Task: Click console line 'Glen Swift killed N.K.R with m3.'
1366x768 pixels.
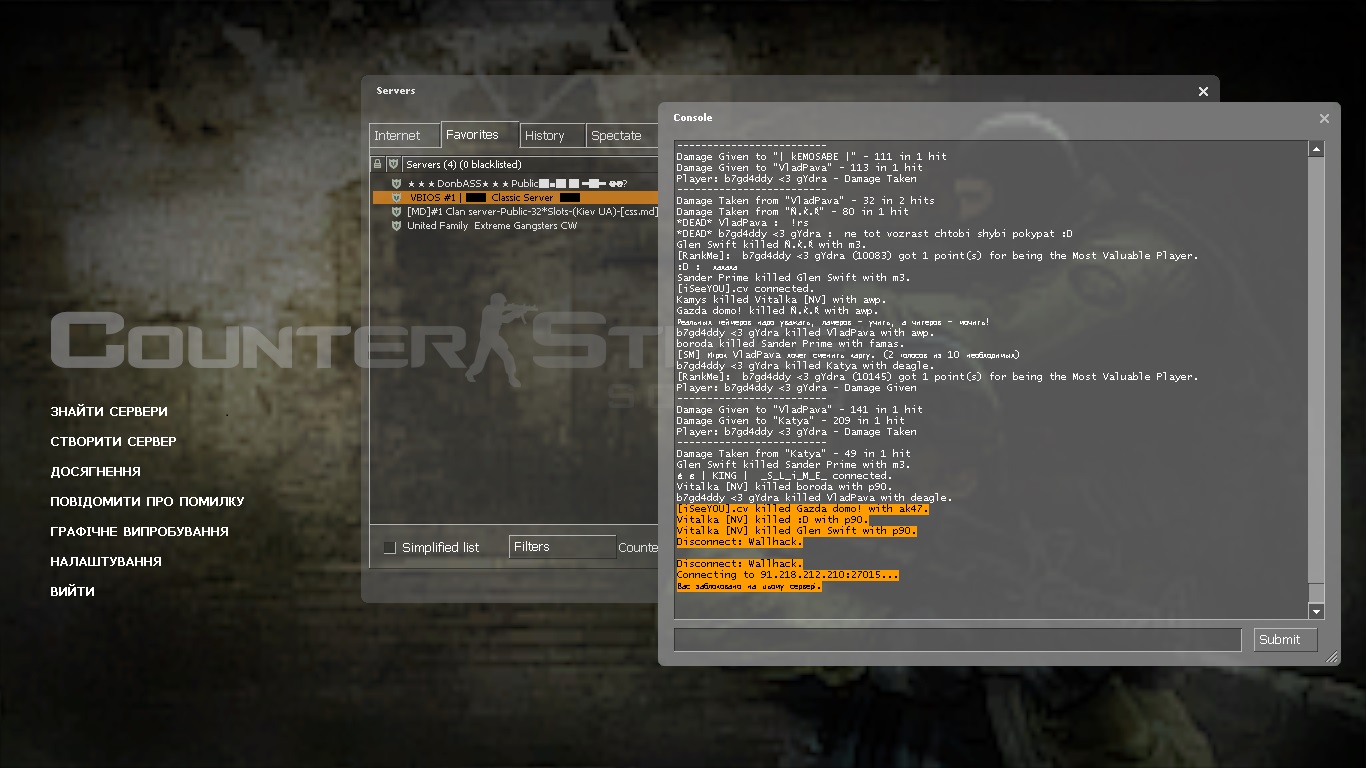Action: (771, 245)
